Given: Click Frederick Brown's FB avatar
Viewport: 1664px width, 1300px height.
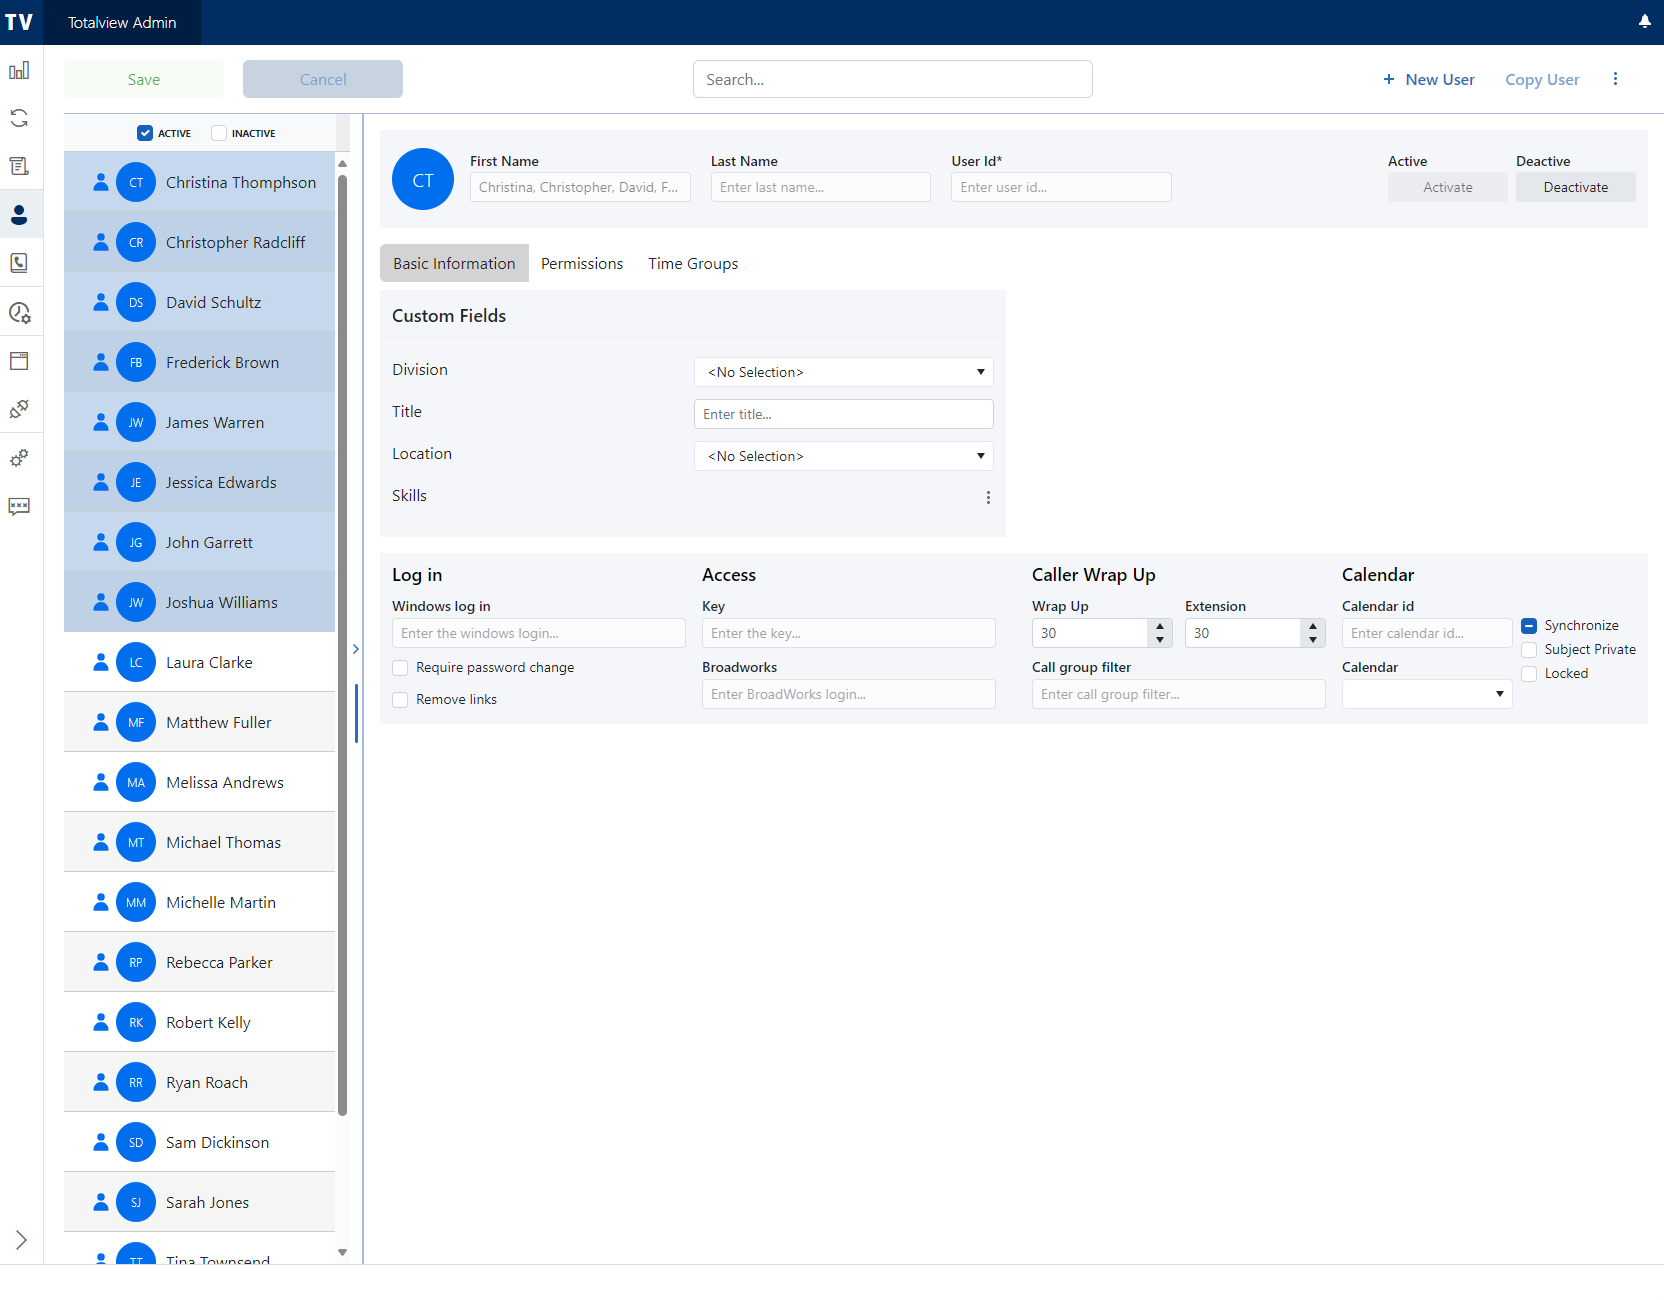Looking at the screenshot, I should [x=136, y=362].
